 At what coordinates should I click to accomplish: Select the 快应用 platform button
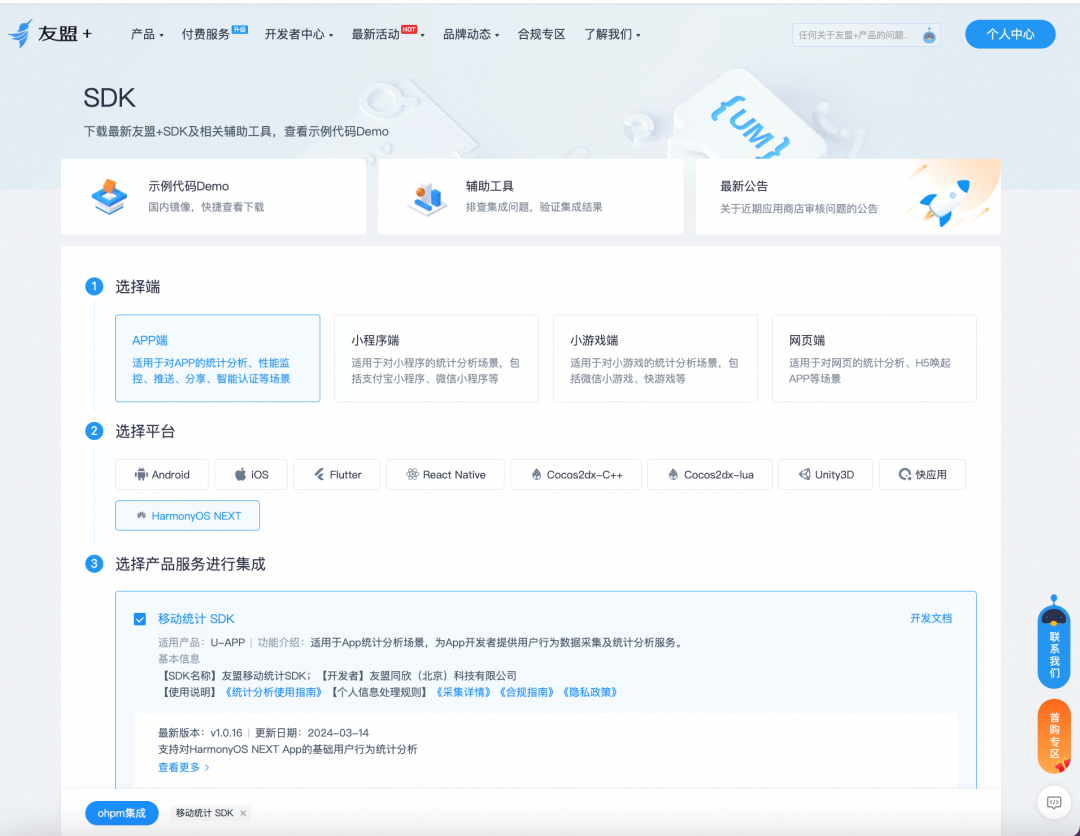pyautogui.click(x=922, y=474)
